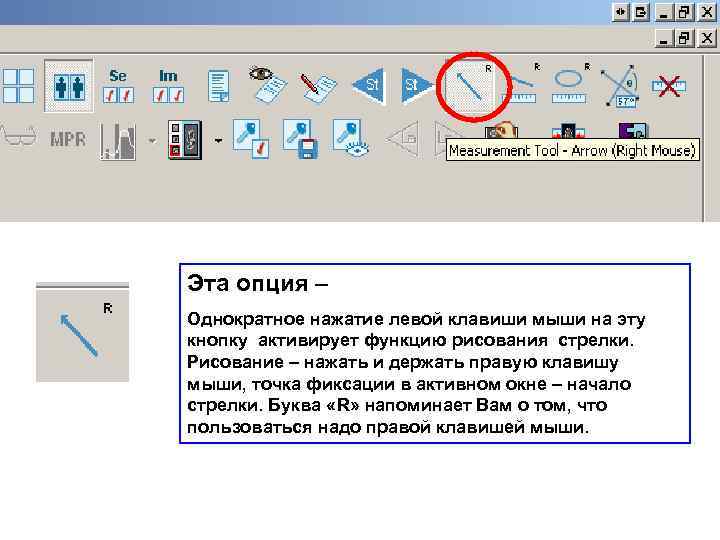The image size is (720, 540).
Task: Close the outer application window
Action: click(x=707, y=12)
